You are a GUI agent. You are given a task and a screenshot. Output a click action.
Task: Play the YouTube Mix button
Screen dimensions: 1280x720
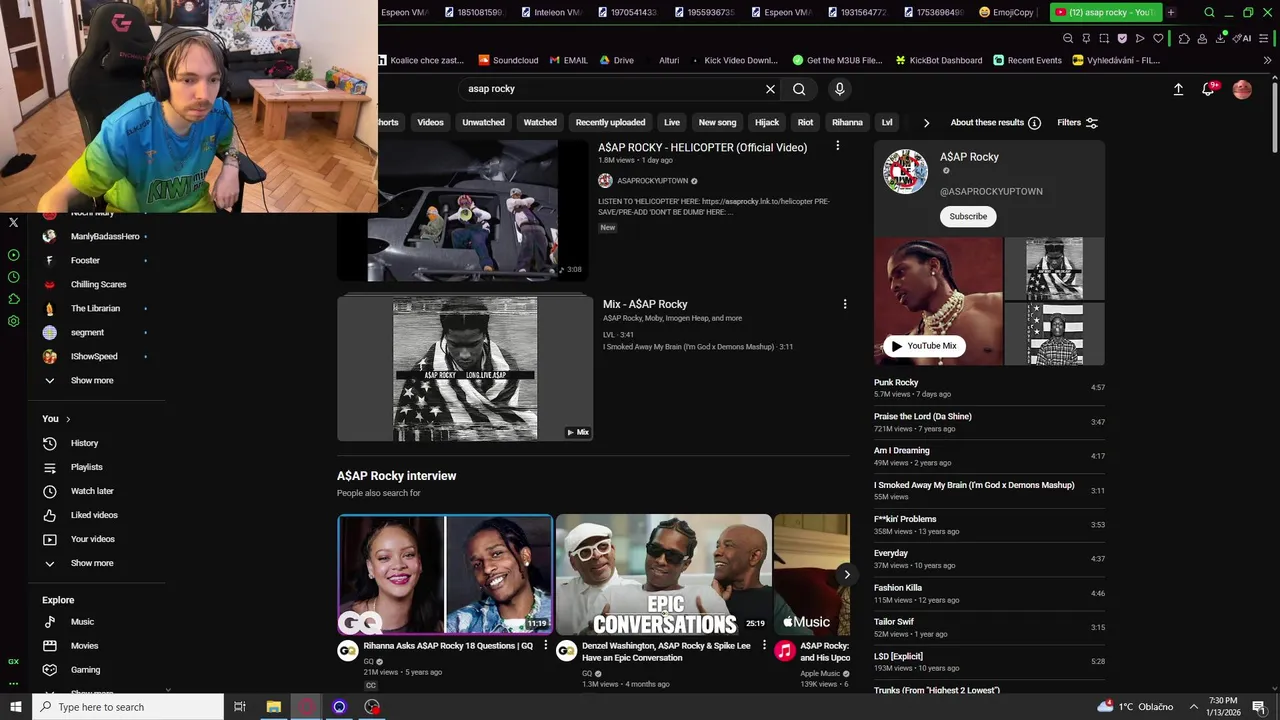(924, 346)
